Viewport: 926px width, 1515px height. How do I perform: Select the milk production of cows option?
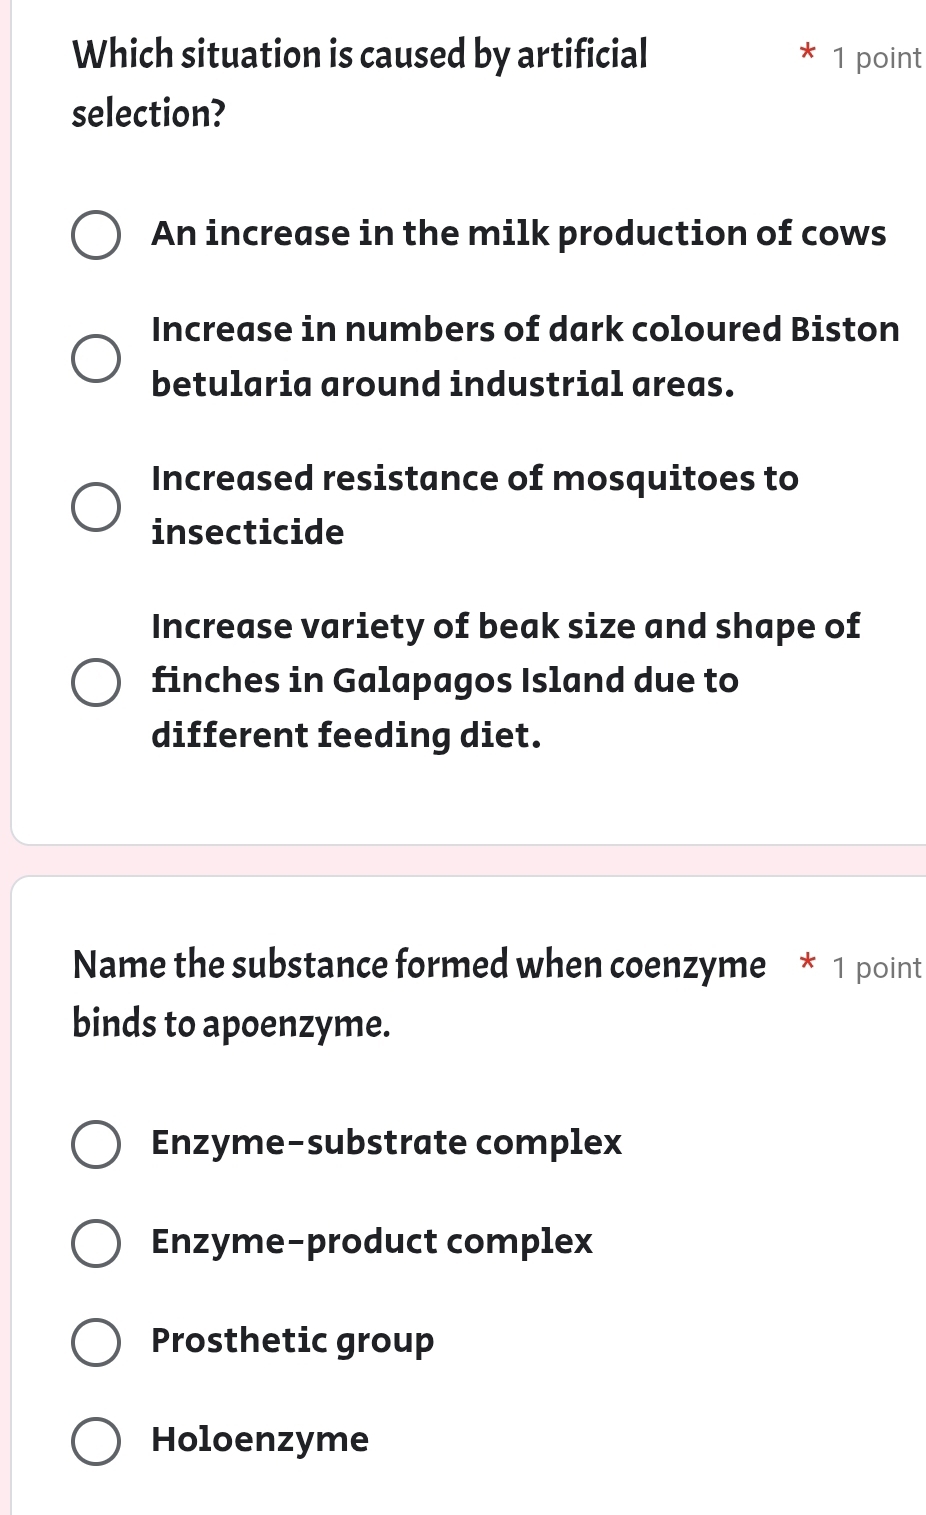pos(95,234)
